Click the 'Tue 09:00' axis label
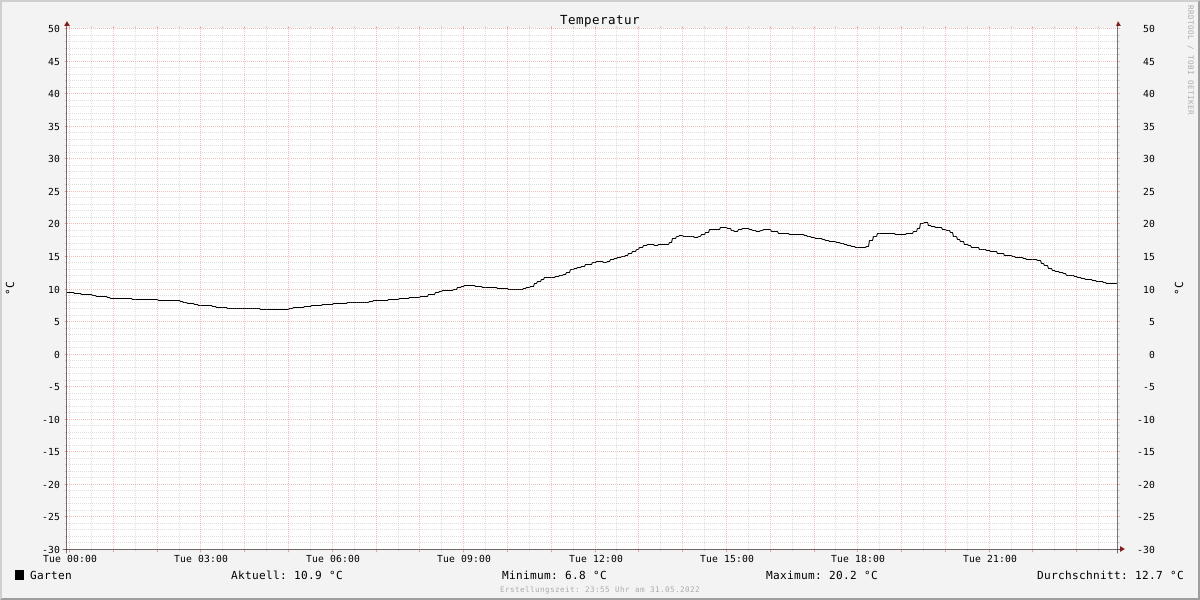 (464, 559)
